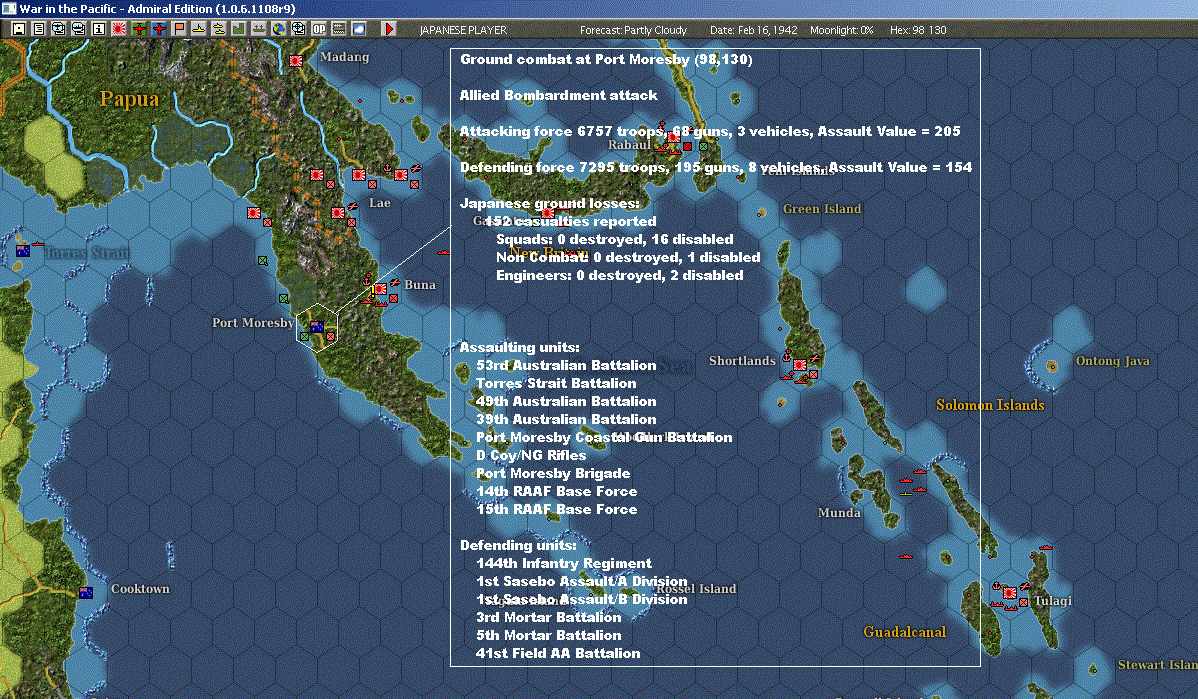Screen dimensions: 1198x699
Task: Click '39th Australian Battalion' entry
Action: coord(566,419)
